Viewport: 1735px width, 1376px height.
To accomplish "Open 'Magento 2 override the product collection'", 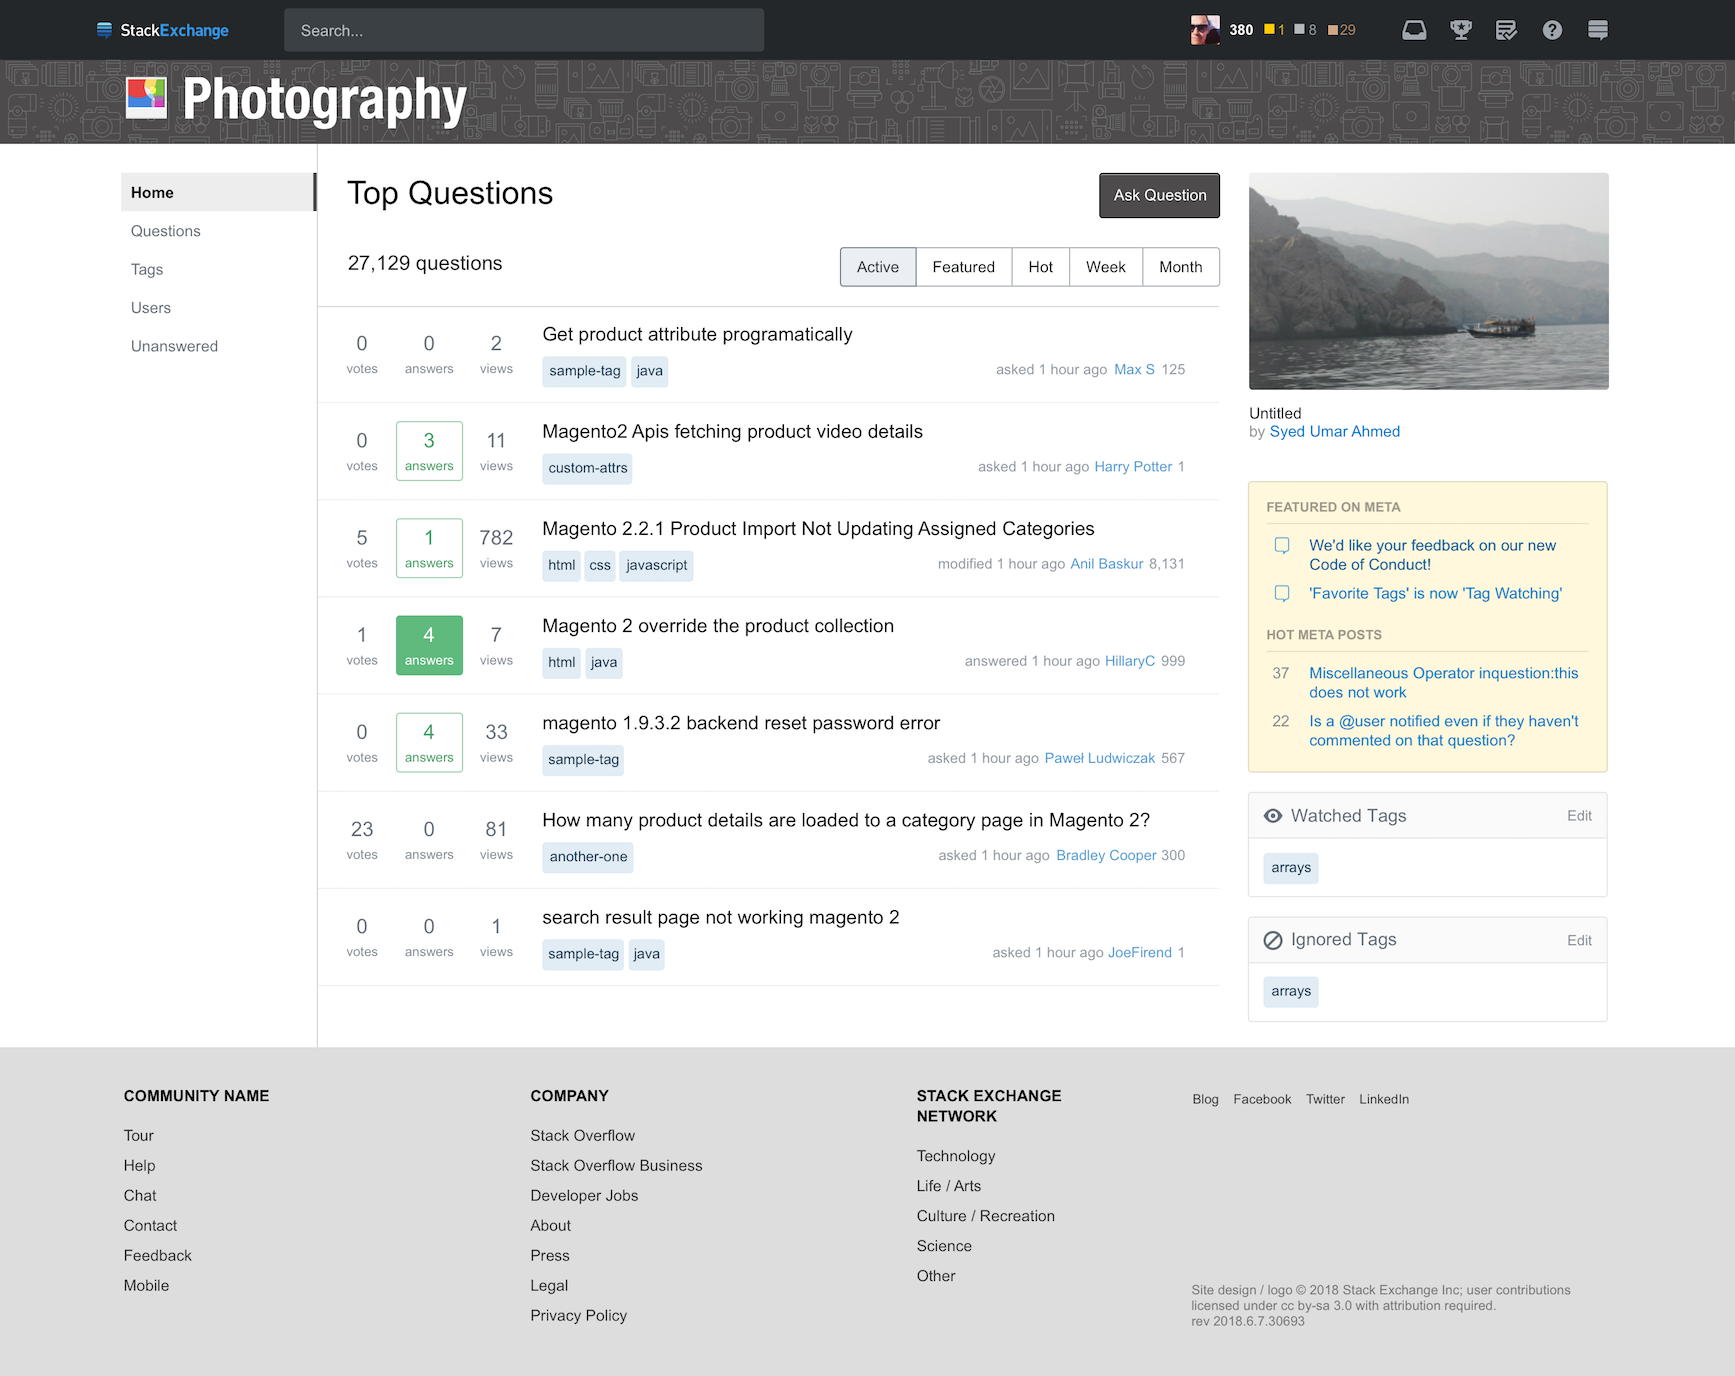I will tap(718, 626).
